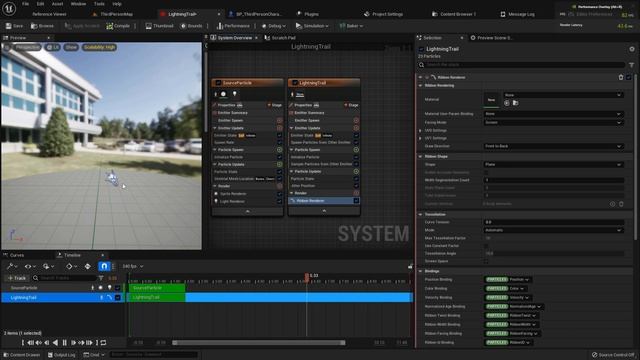Click pause in timeline playback controls
This screenshot has height=360, width=640.
(x=64, y=343)
